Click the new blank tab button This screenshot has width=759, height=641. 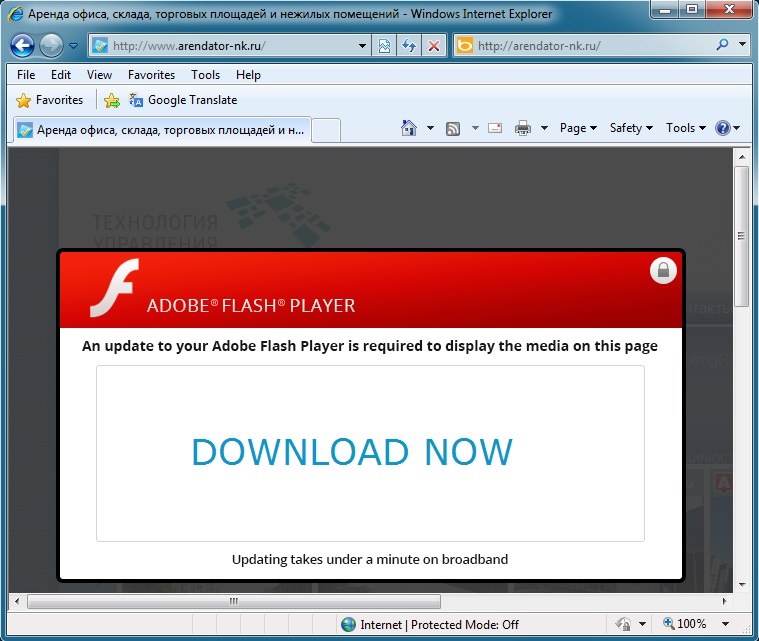coord(327,130)
